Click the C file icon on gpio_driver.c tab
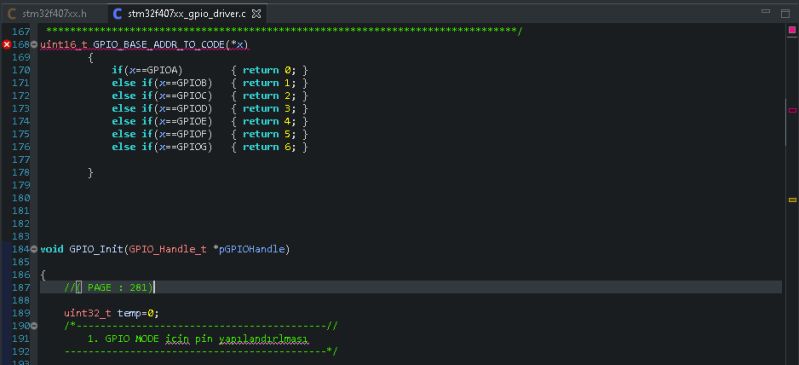Viewport: 799px width, 365px height. point(118,14)
